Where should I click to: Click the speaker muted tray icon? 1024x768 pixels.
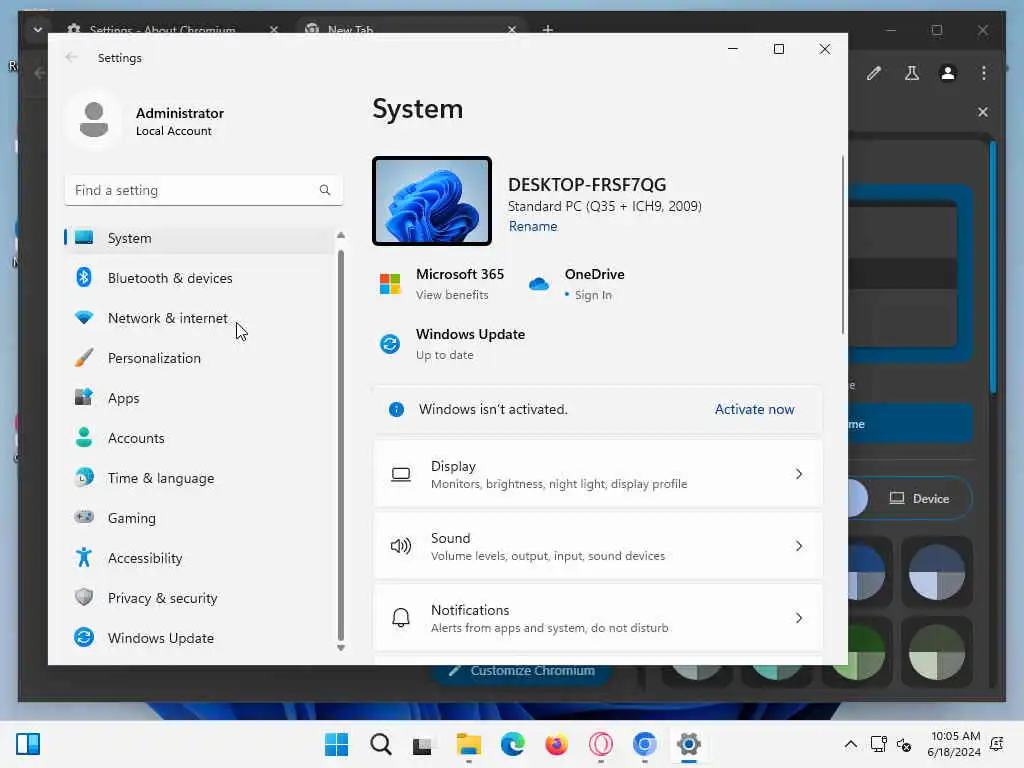click(904, 744)
